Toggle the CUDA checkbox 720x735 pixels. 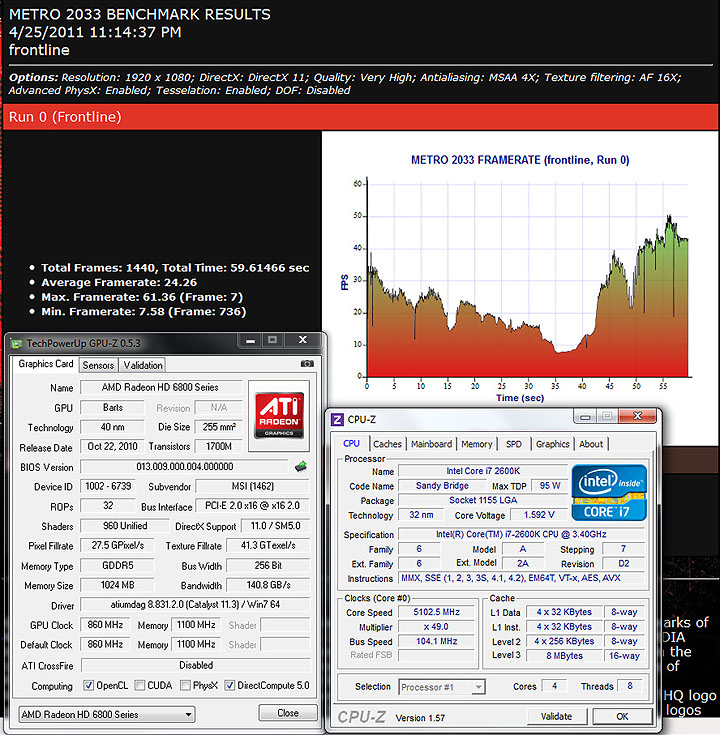pyautogui.click(x=139, y=685)
